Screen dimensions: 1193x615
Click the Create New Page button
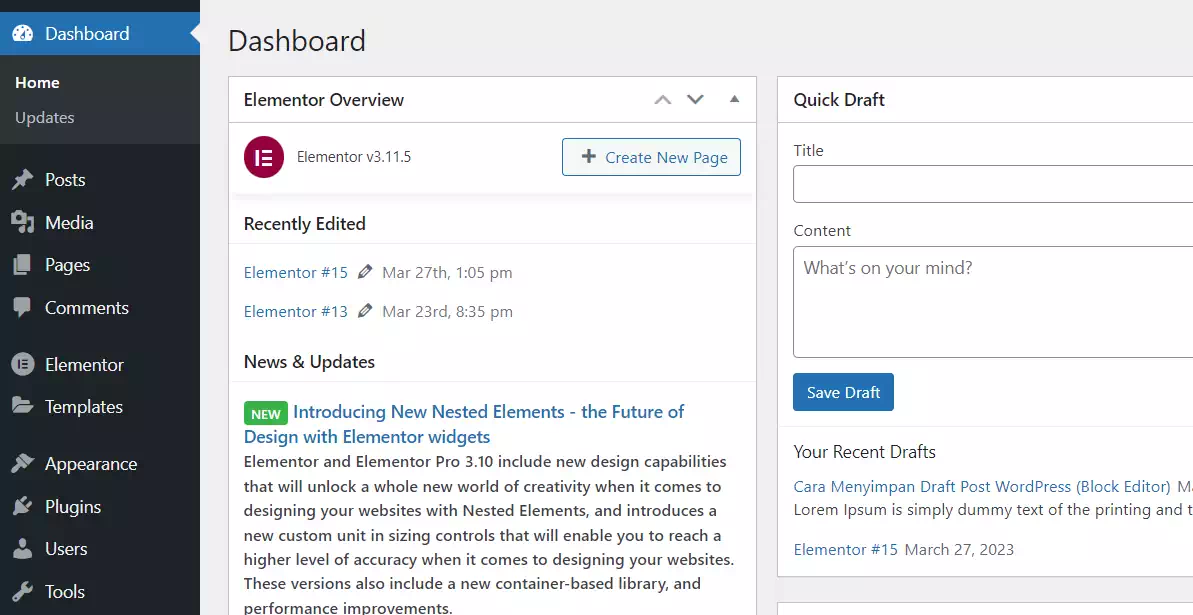coord(651,157)
